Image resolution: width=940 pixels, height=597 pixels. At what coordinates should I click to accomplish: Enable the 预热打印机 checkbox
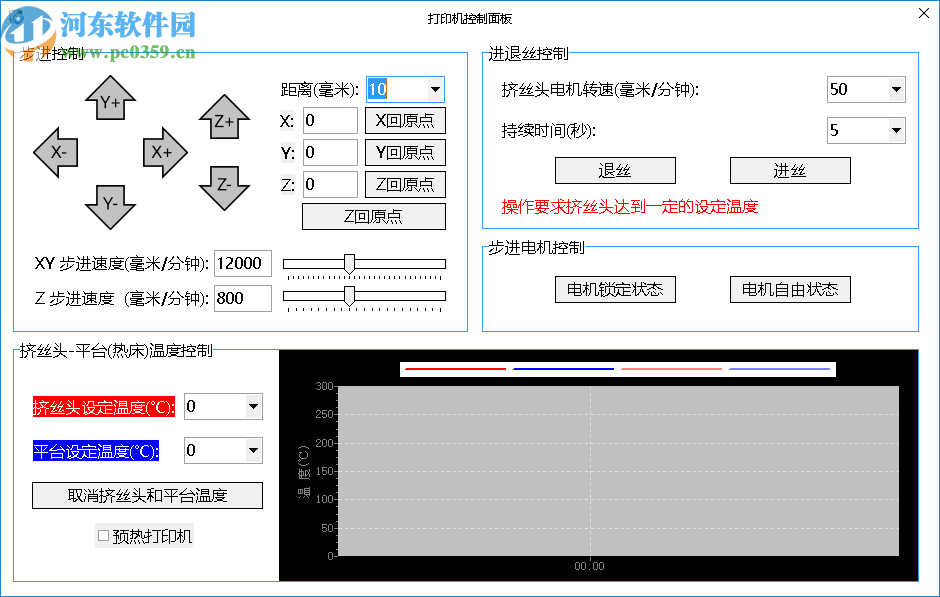tap(102, 535)
